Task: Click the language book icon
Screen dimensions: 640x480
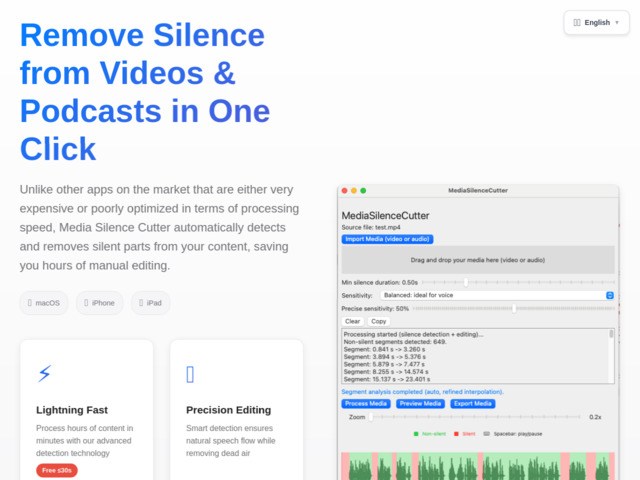Action: pyautogui.click(x=577, y=22)
